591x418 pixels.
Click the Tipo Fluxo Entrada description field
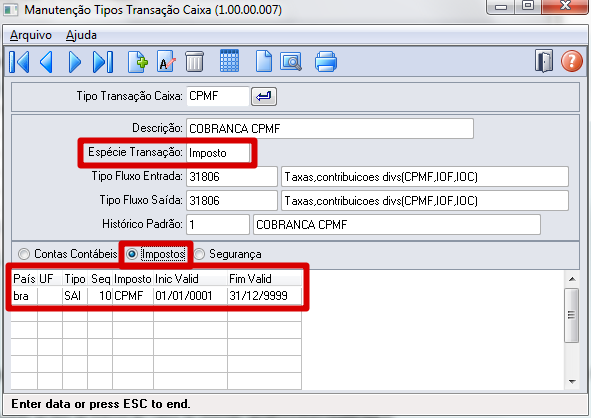coord(425,177)
